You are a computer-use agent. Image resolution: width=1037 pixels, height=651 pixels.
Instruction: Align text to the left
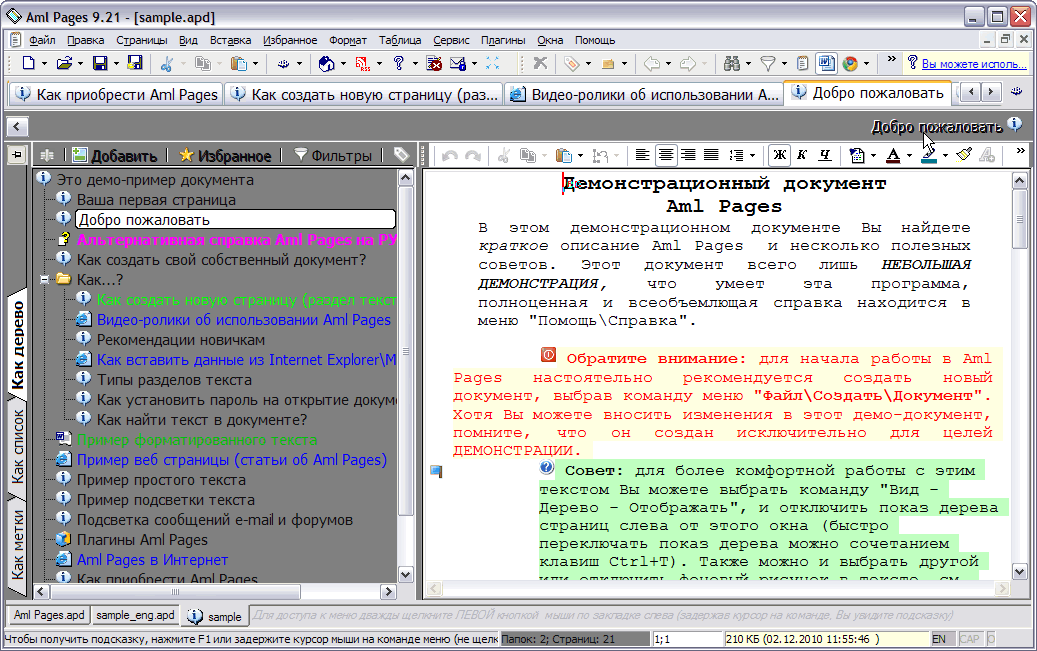(642, 155)
